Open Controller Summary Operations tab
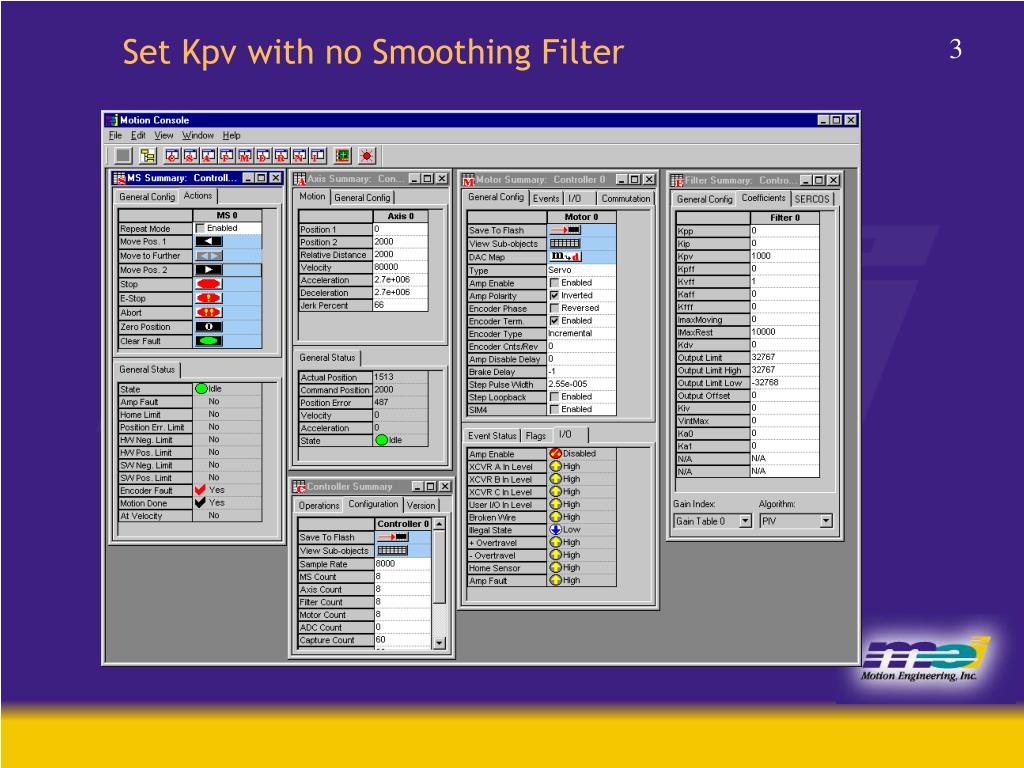This screenshot has height=768, width=1024. click(x=319, y=505)
